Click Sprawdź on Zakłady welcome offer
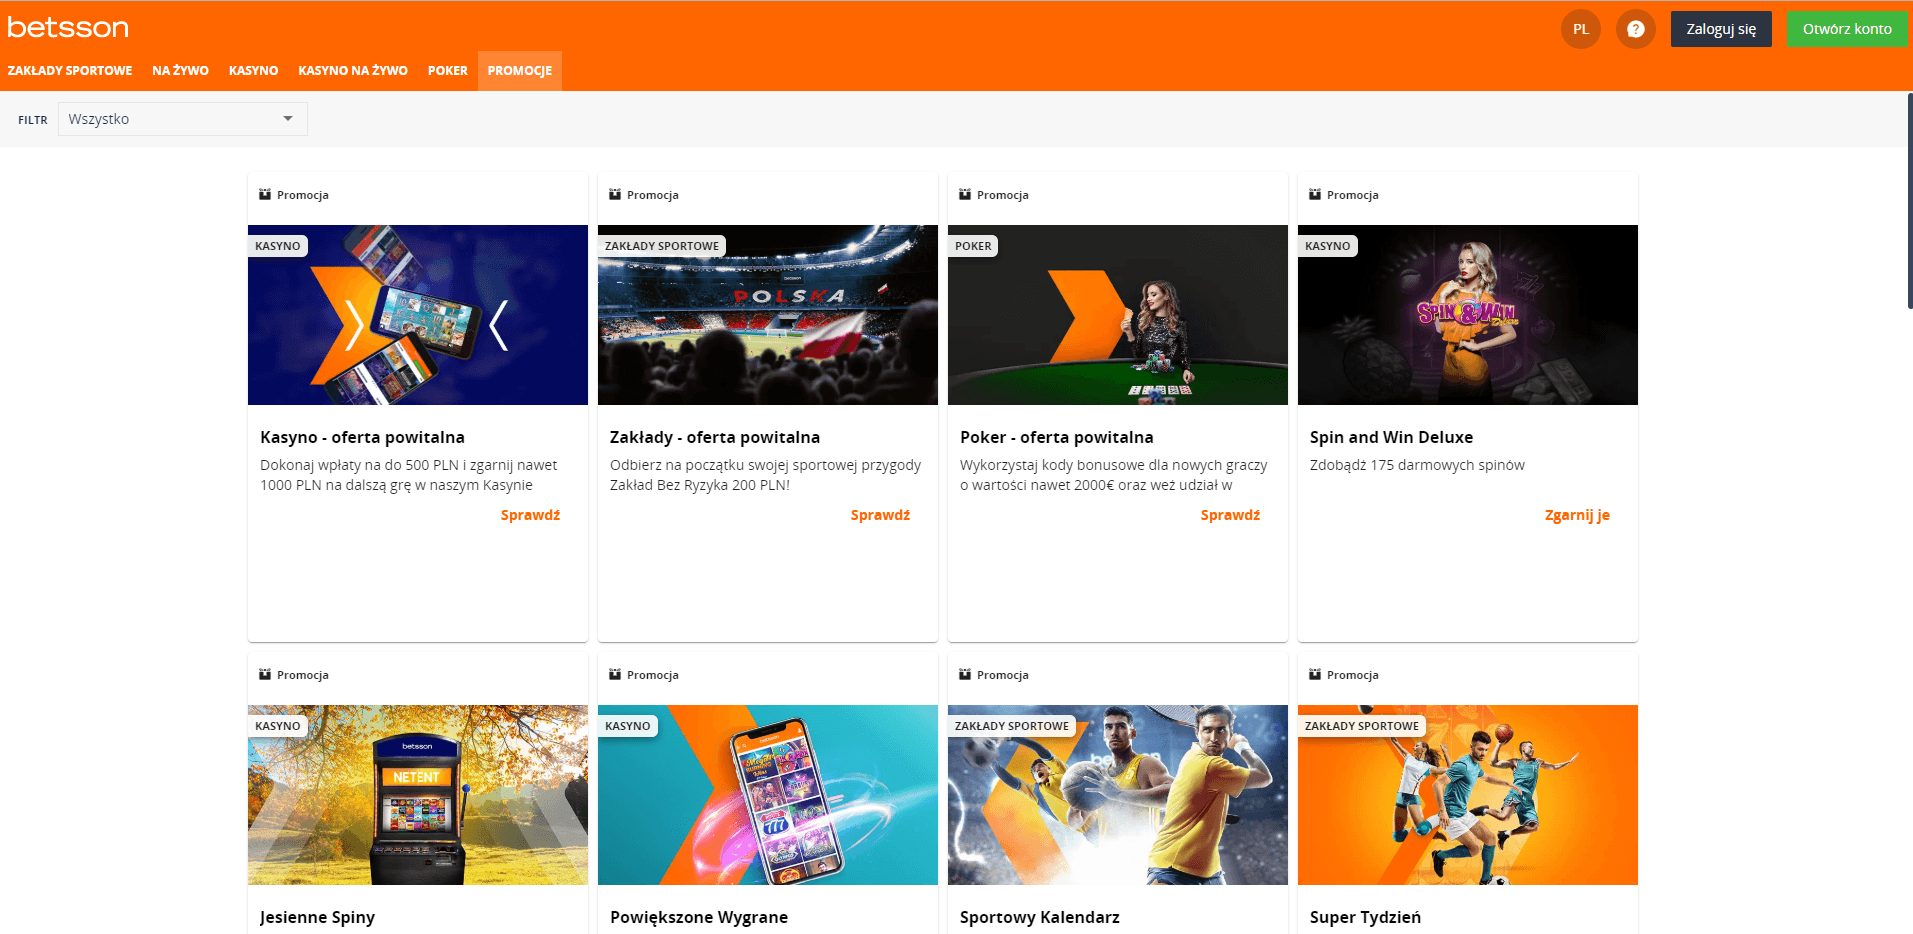The width and height of the screenshot is (1913, 934). coord(879,514)
